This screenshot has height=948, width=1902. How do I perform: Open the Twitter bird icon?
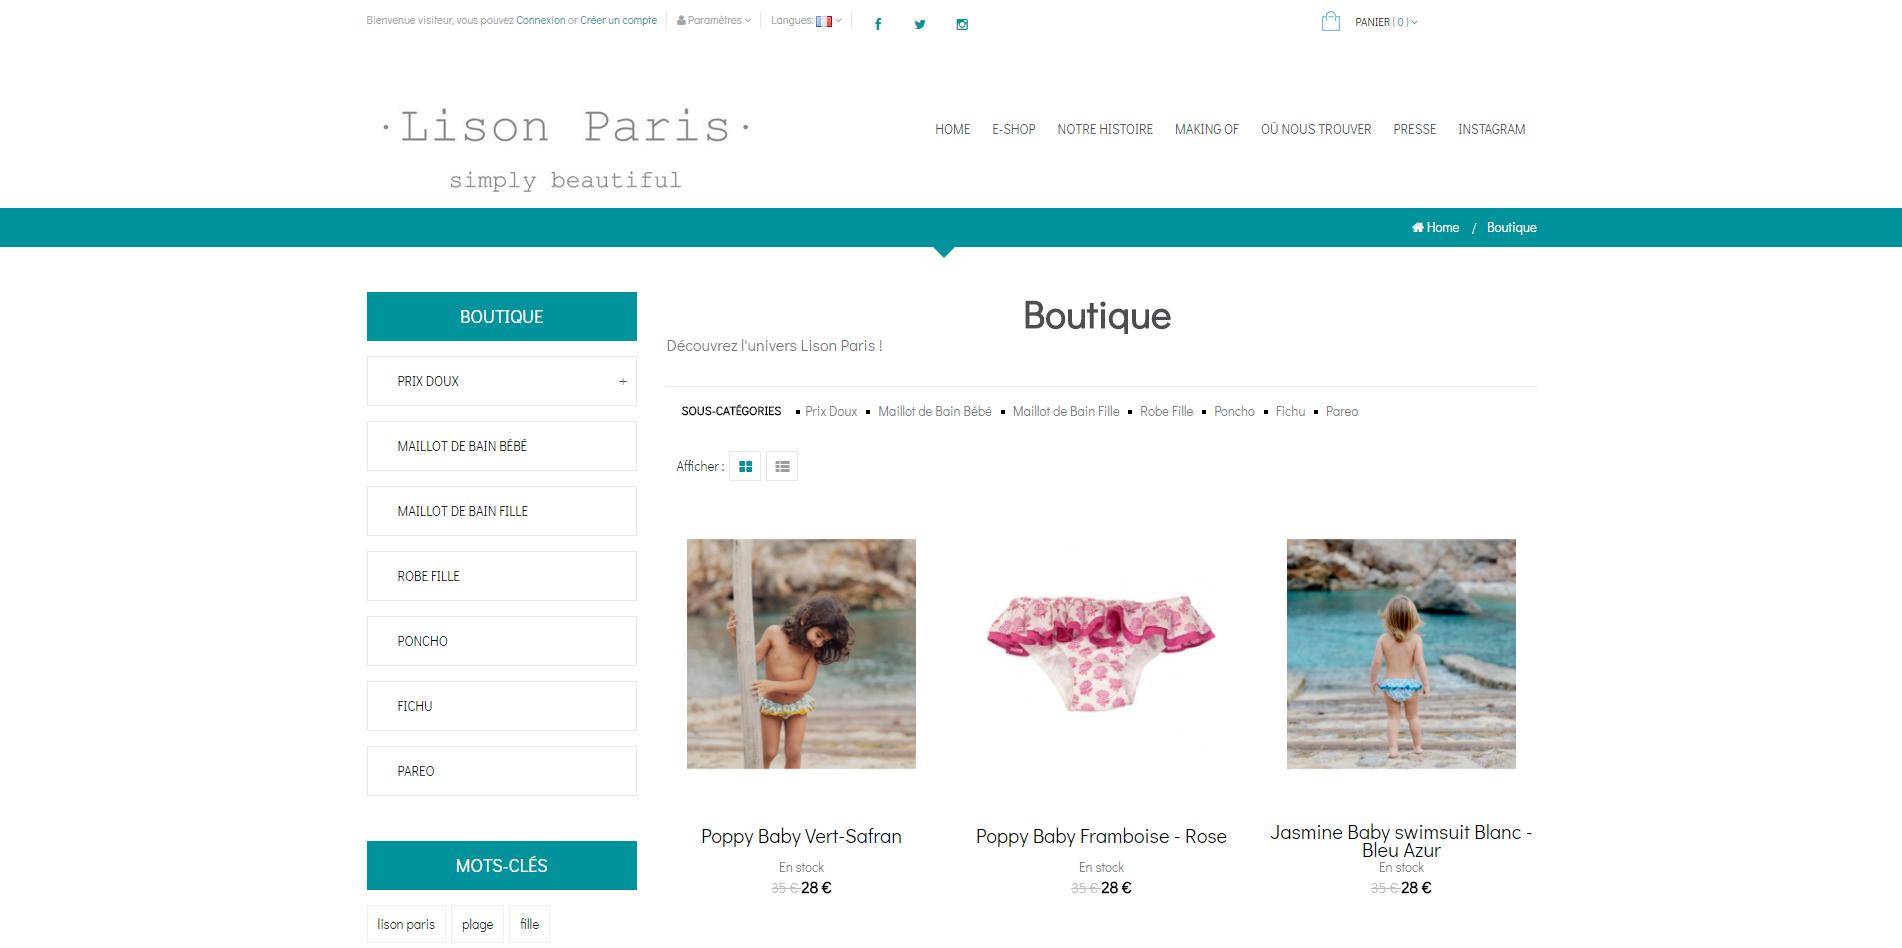click(x=920, y=24)
